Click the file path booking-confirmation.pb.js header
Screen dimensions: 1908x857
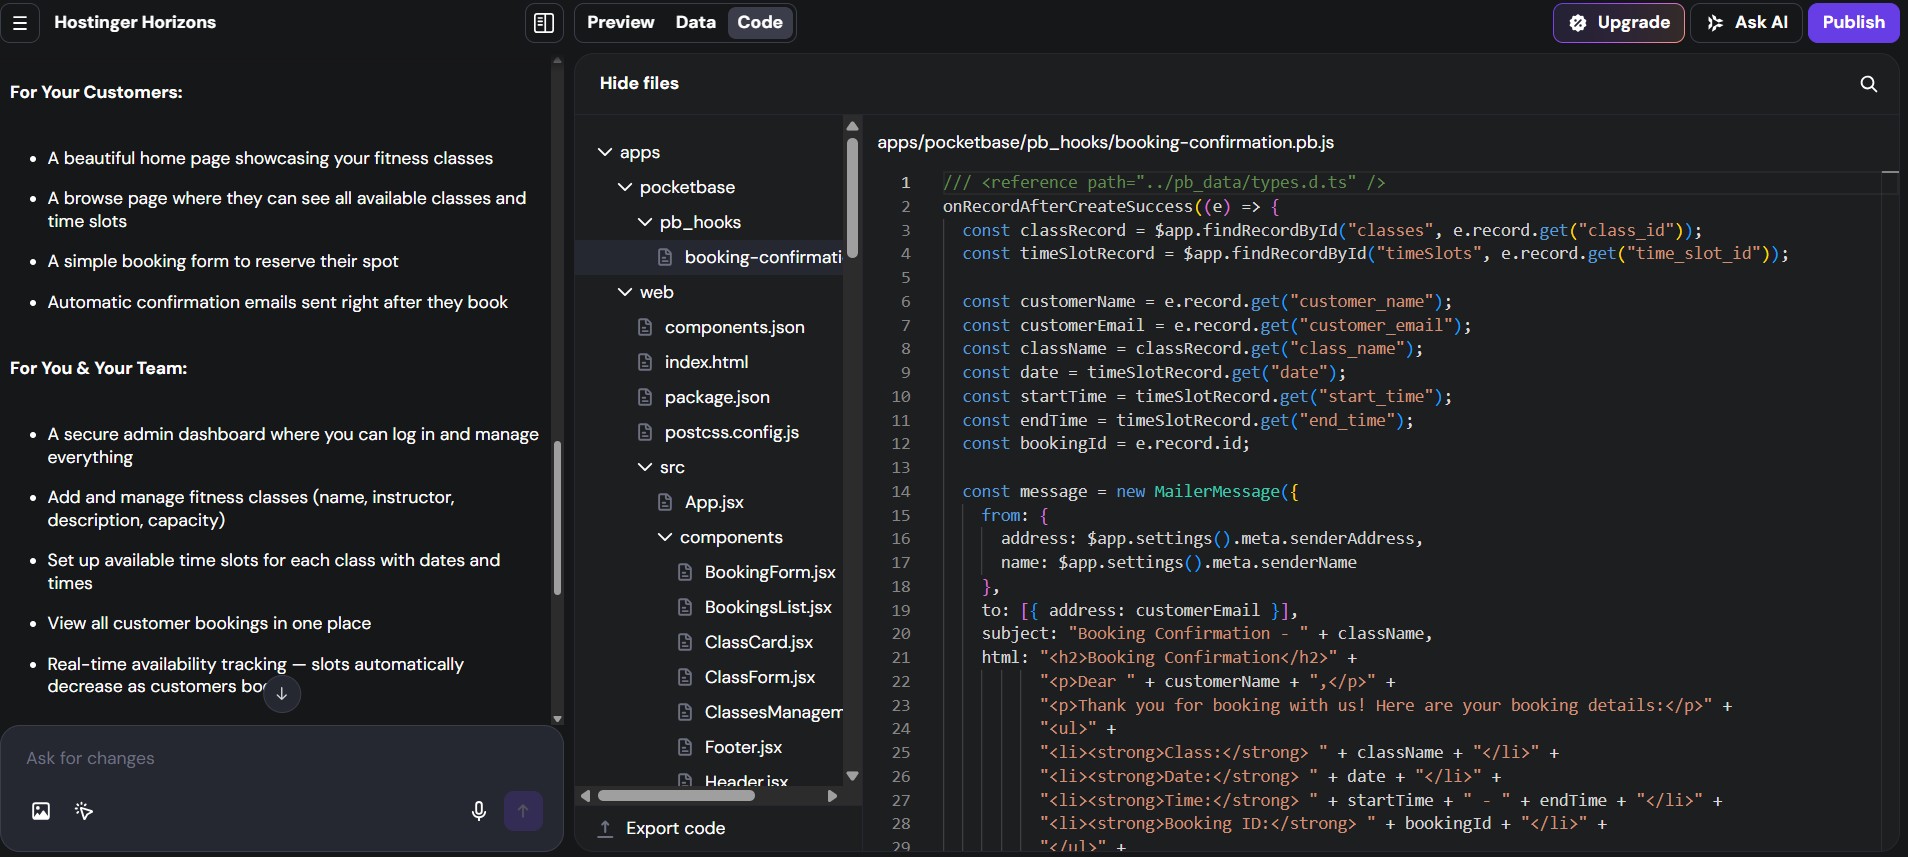[x=1105, y=142]
